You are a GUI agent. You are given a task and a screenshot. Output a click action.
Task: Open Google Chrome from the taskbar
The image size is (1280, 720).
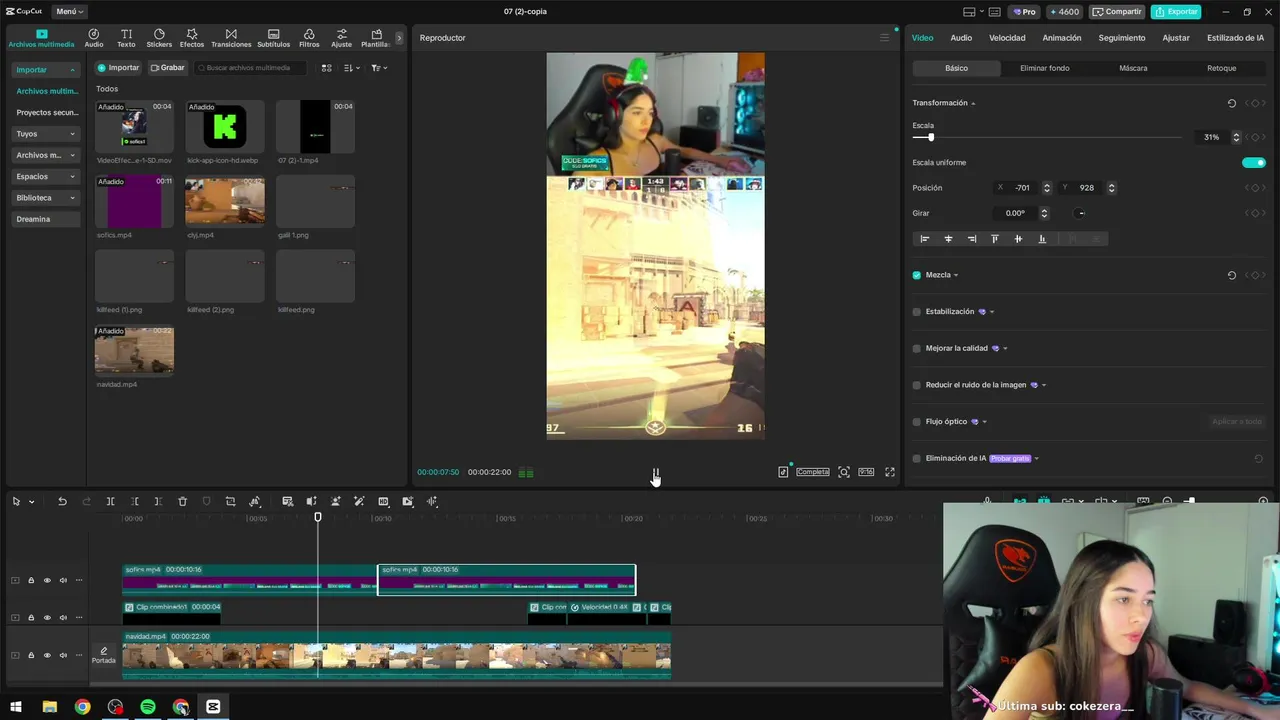click(82, 707)
